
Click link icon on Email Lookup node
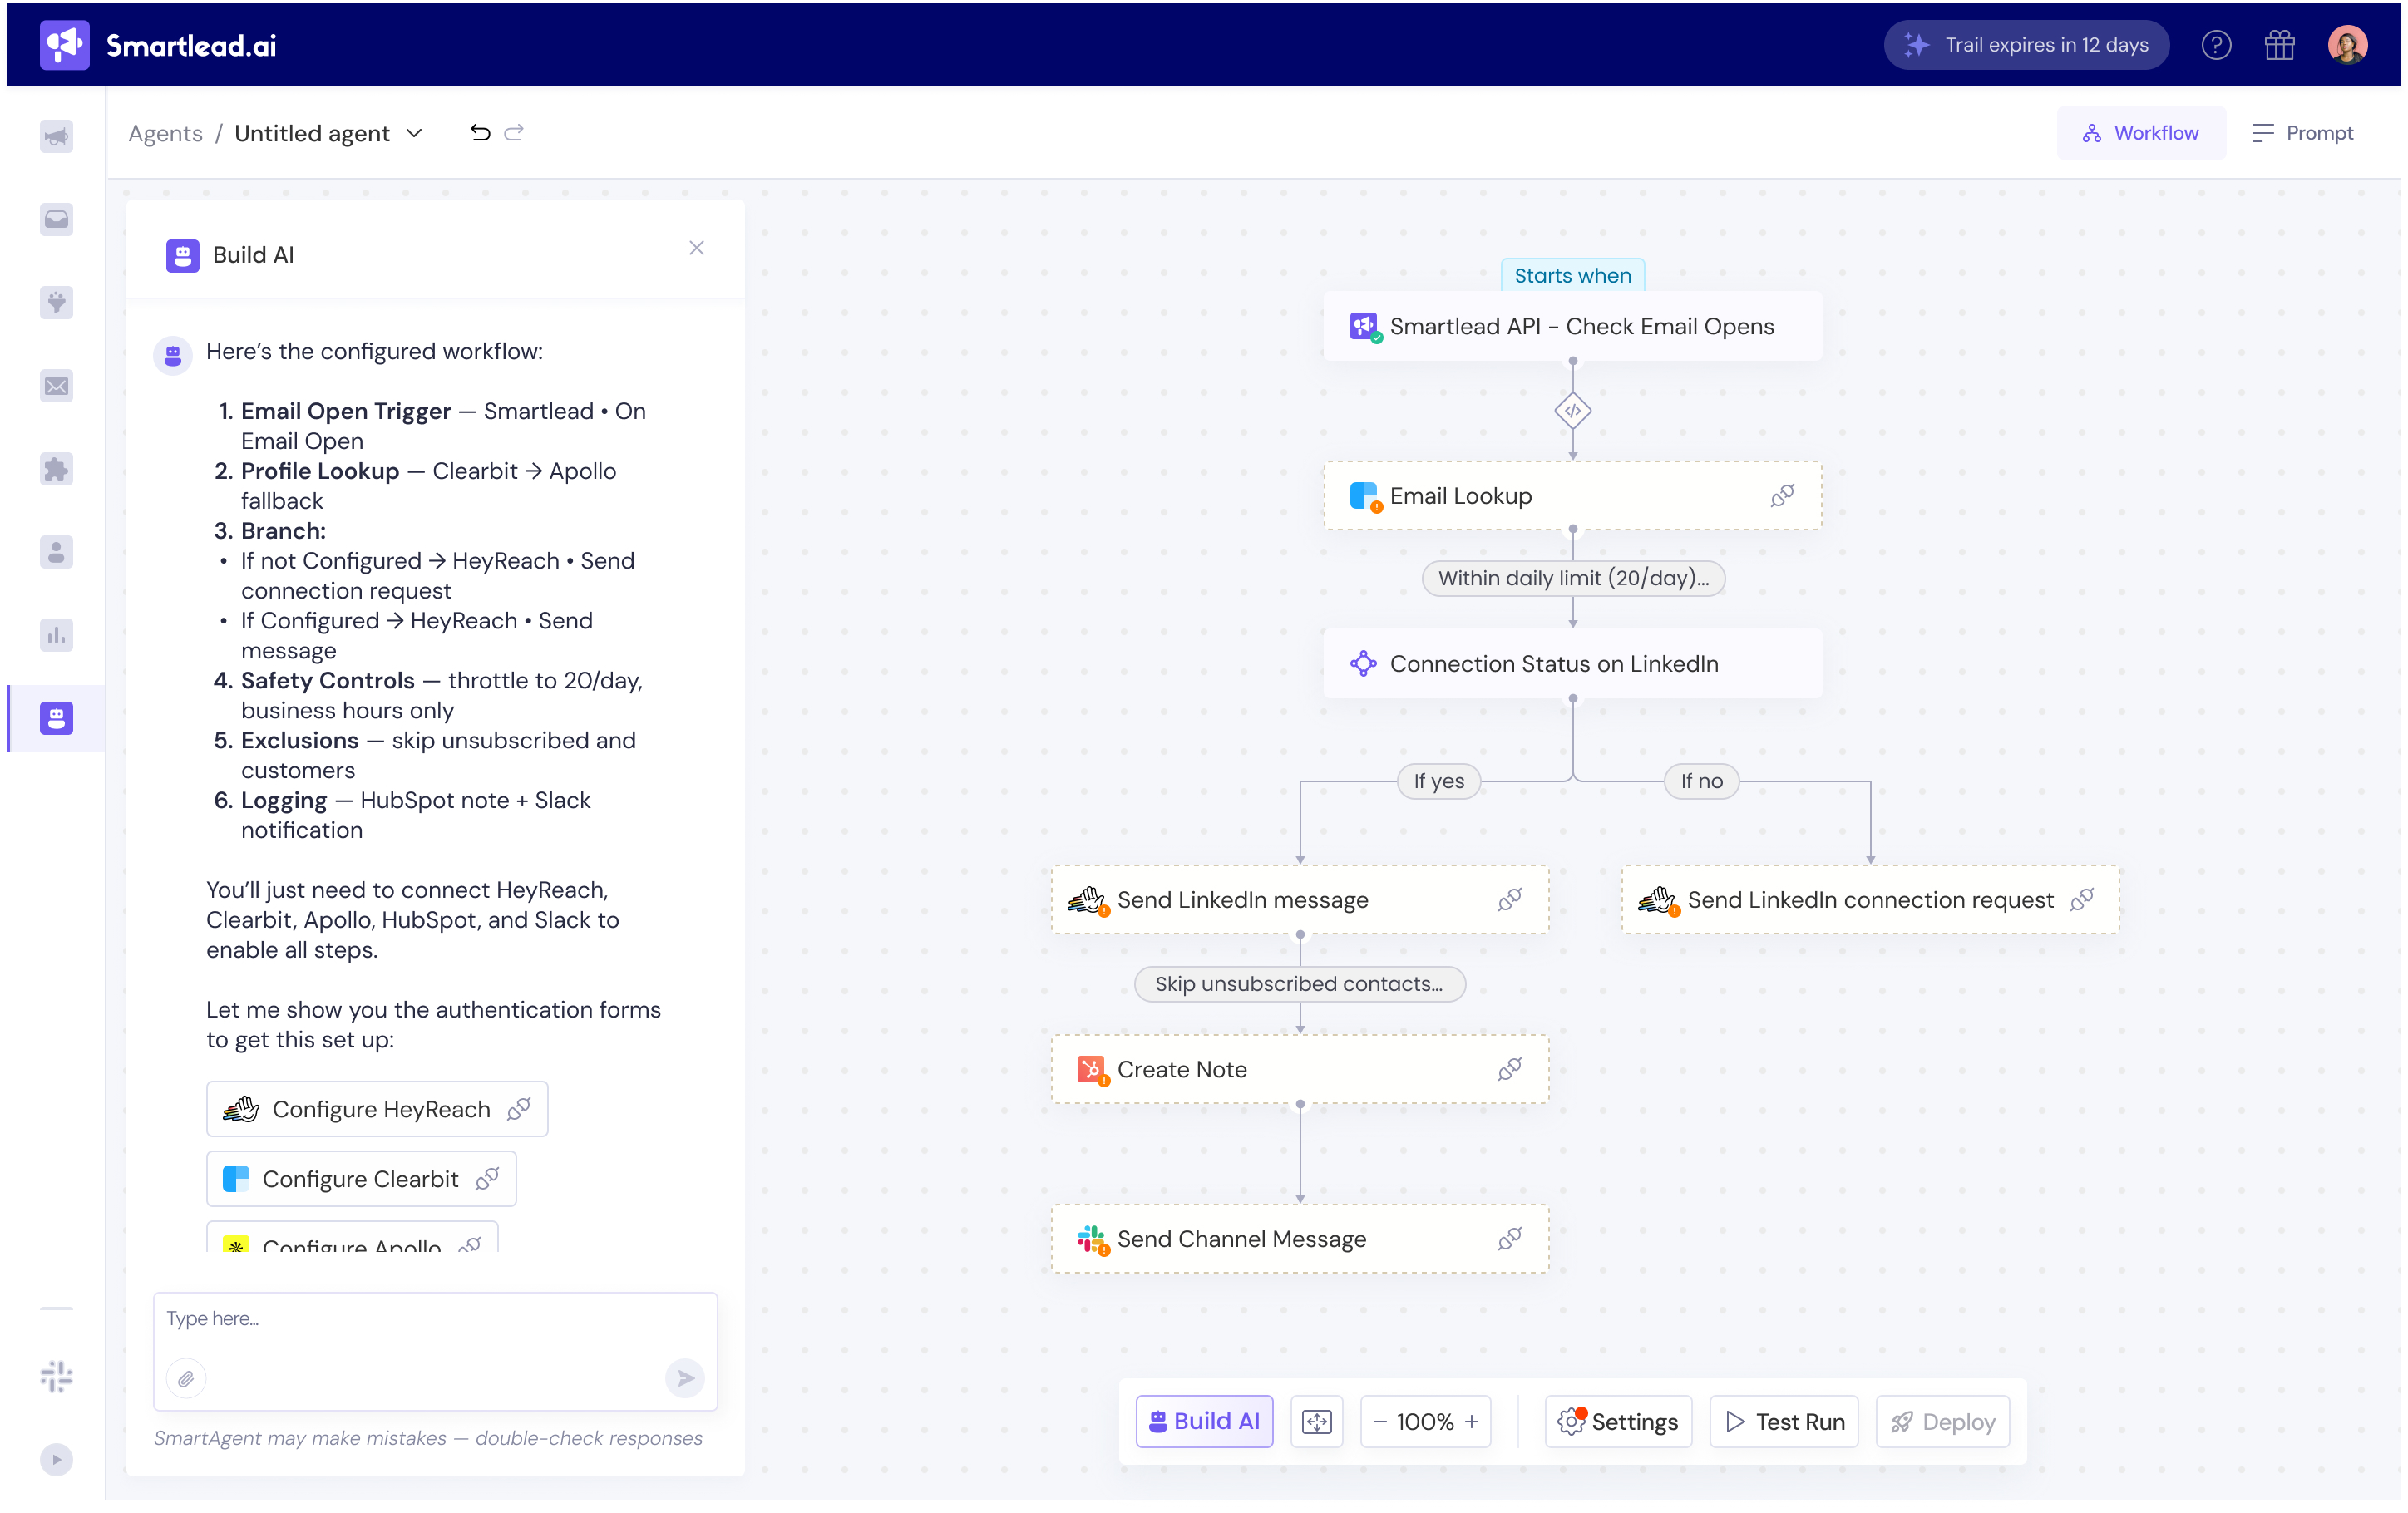[1782, 496]
